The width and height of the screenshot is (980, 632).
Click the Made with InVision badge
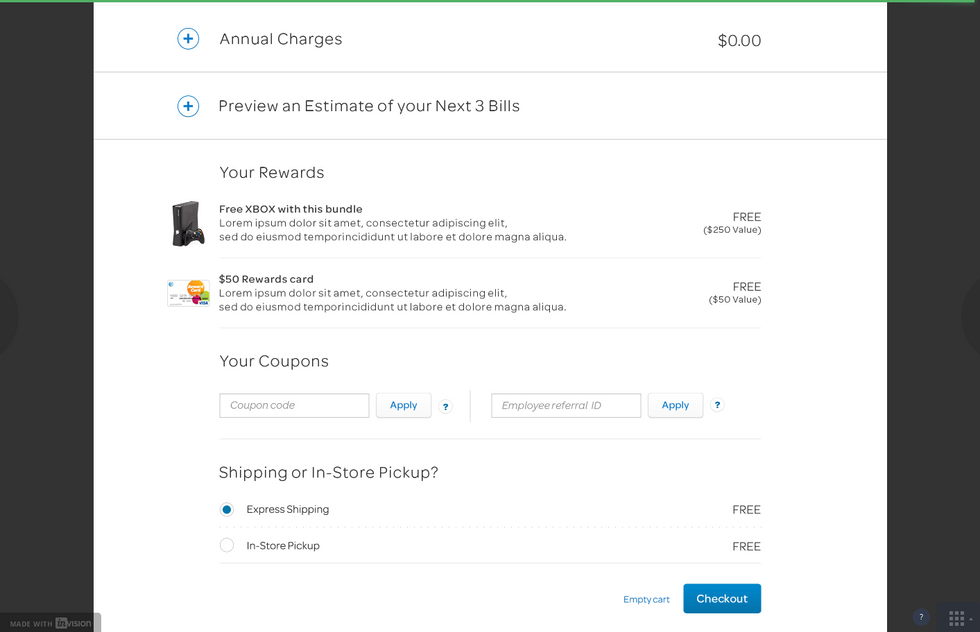click(x=50, y=622)
